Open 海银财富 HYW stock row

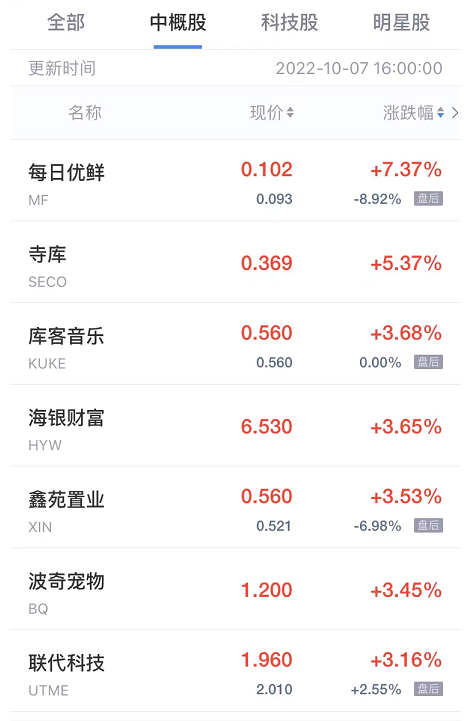(x=236, y=426)
